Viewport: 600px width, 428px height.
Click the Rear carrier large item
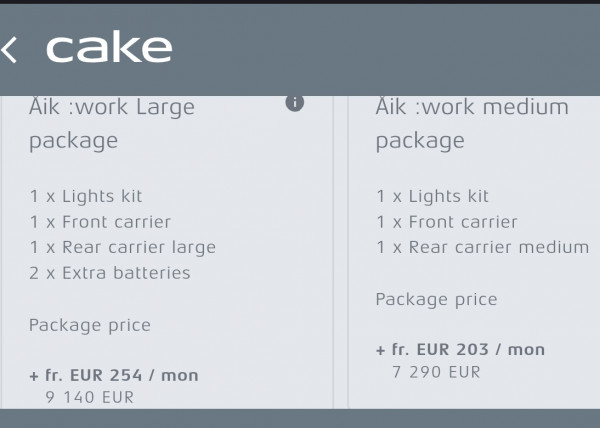click(x=122, y=247)
